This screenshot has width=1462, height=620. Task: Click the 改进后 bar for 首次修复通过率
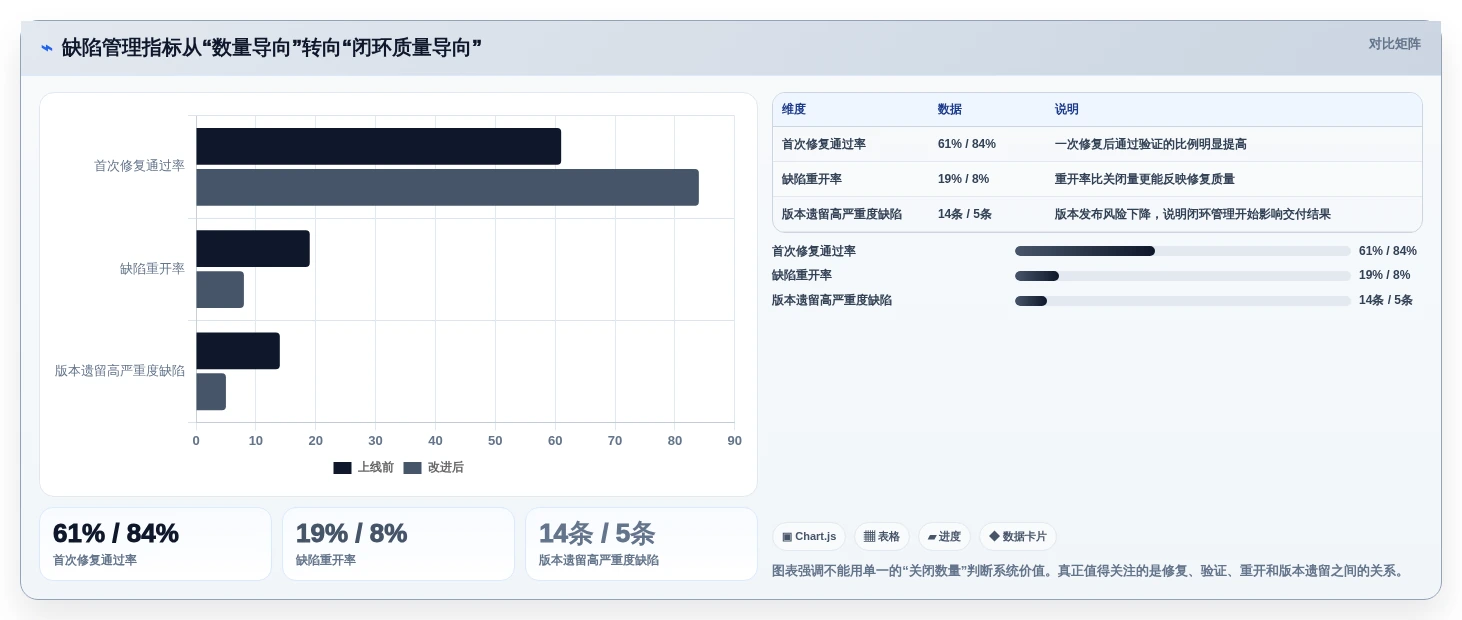coord(447,187)
